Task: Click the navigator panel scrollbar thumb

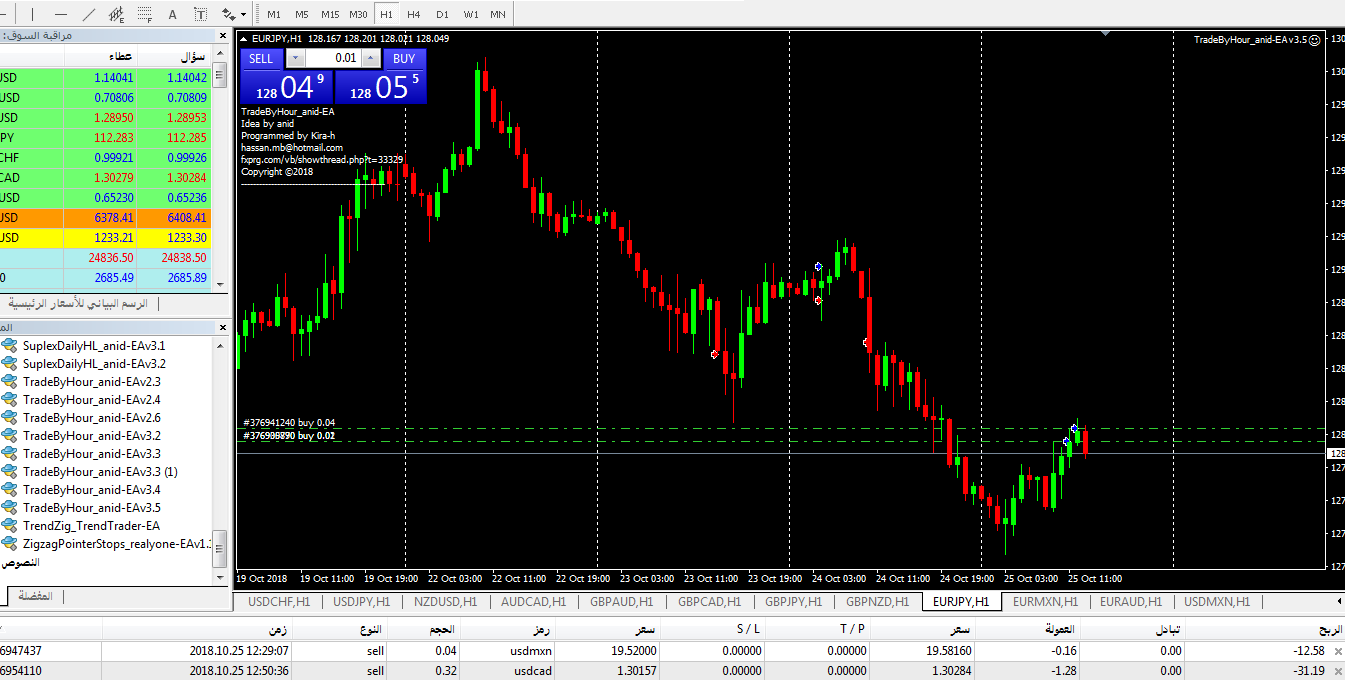Action: coord(220,548)
